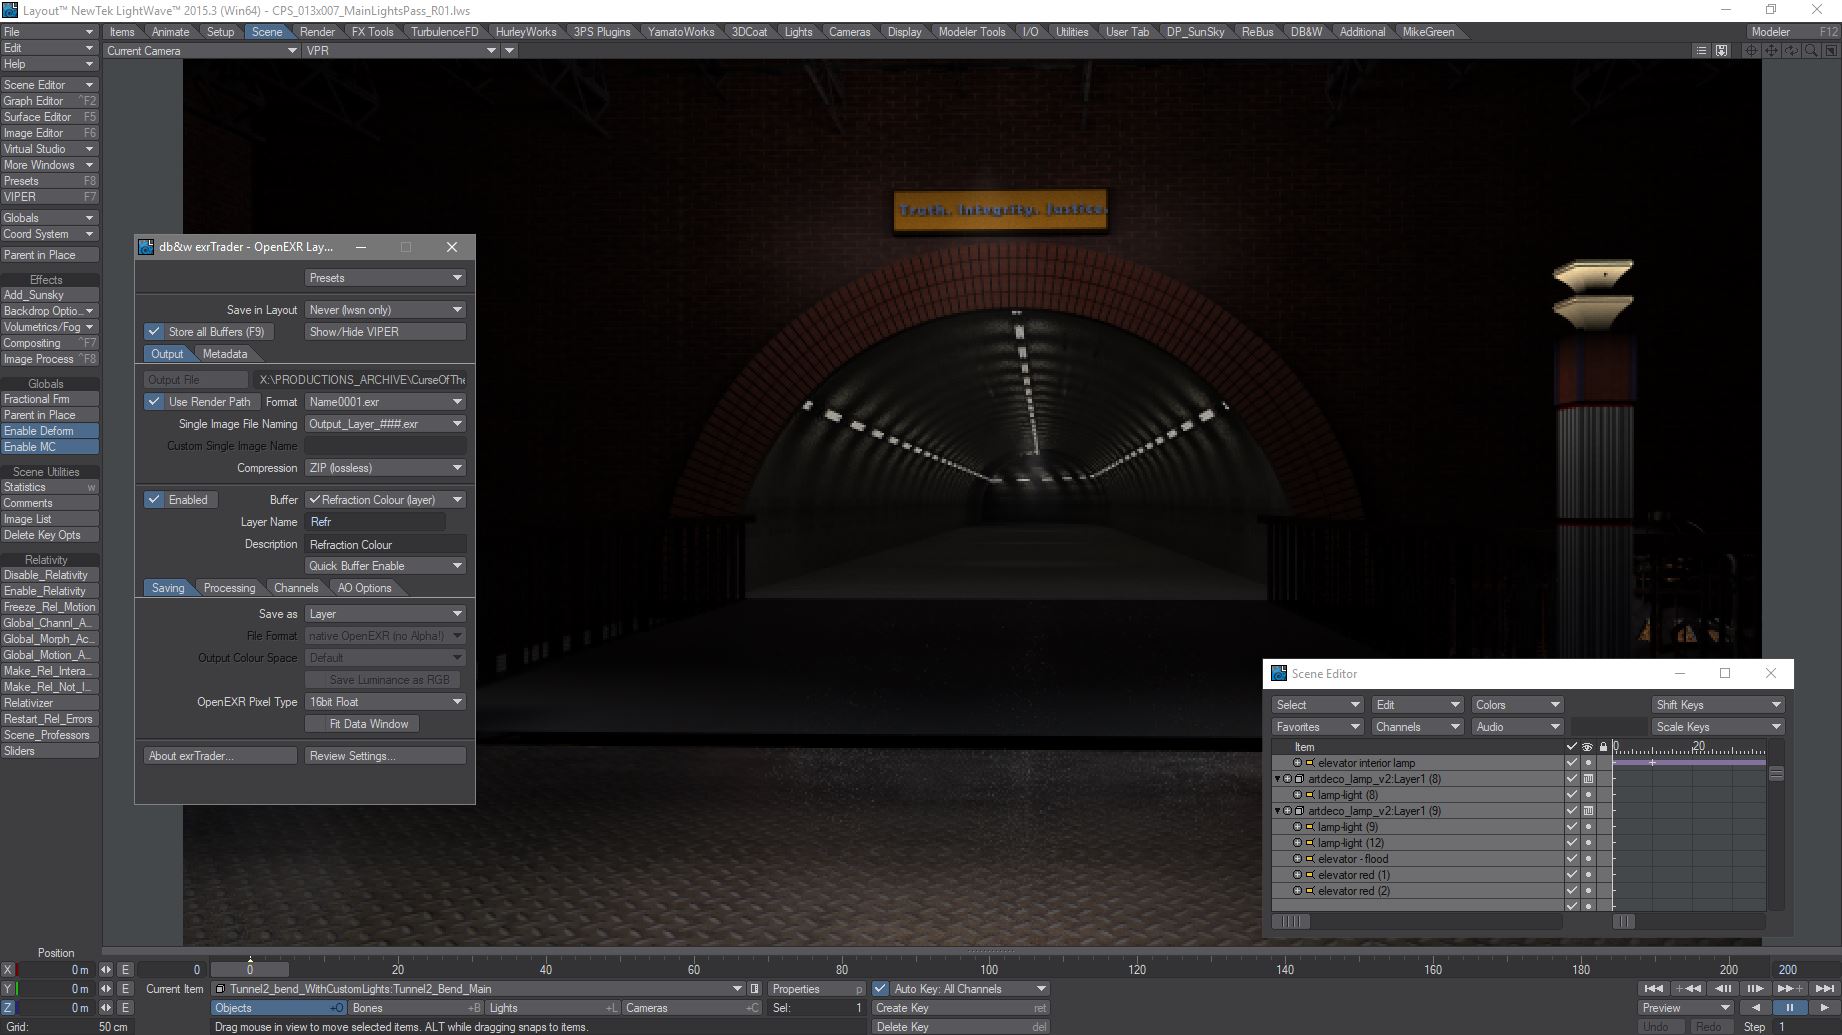Screen dimensions: 1842x1035
Task: Click the Layer Name input field
Action: coord(375,522)
